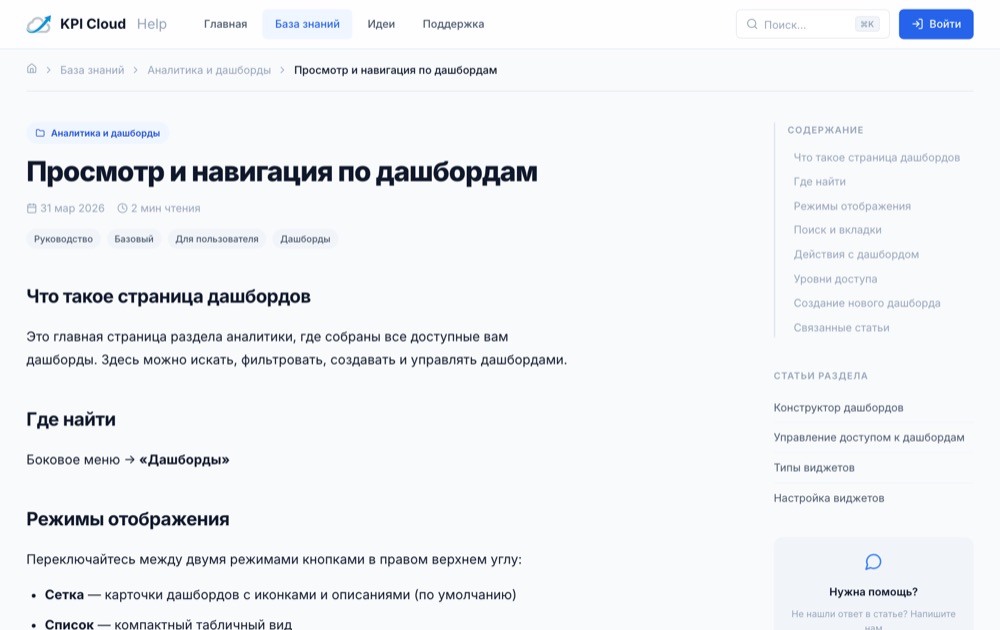
Task: Jump to Создание нового дашборда in contents
Action: tap(867, 303)
